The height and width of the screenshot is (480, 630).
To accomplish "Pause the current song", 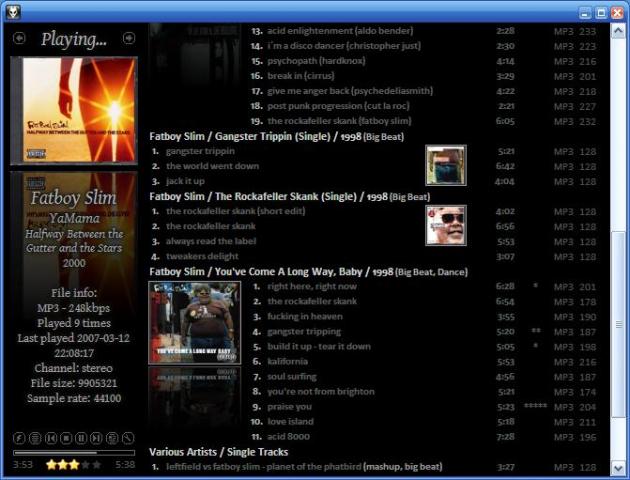I will tap(81, 438).
